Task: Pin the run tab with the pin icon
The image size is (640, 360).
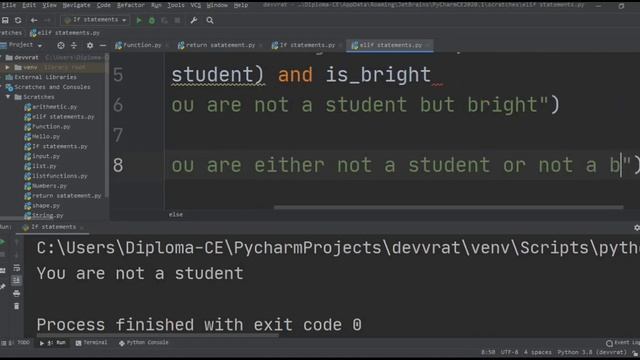Action: pyautogui.click(x=2, y=287)
